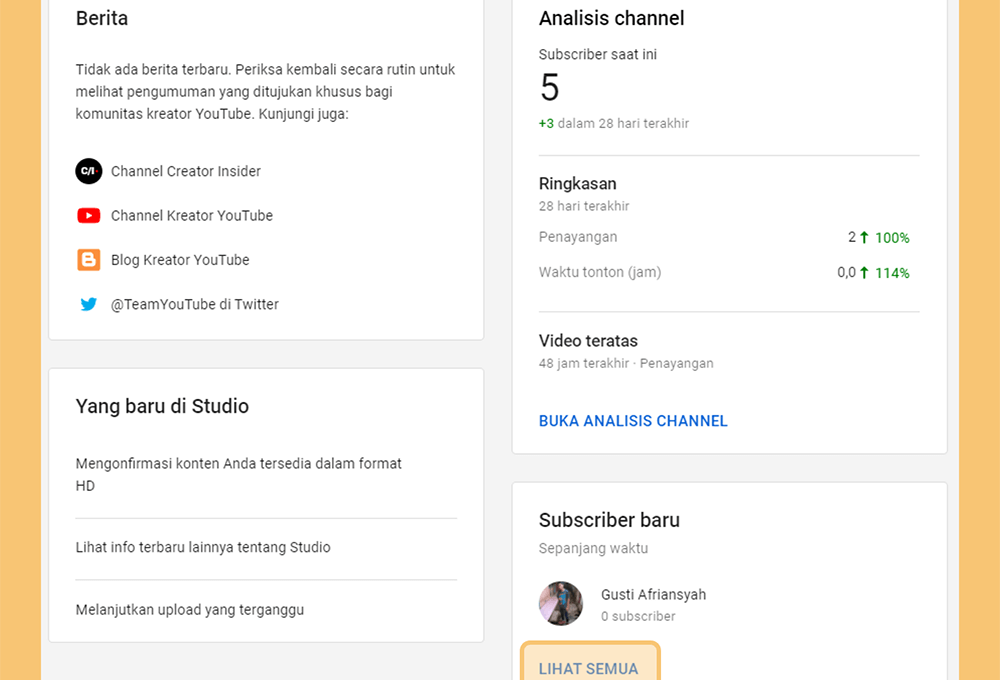
Task: Visit Blog Kreator YouTube
Action: [180, 260]
